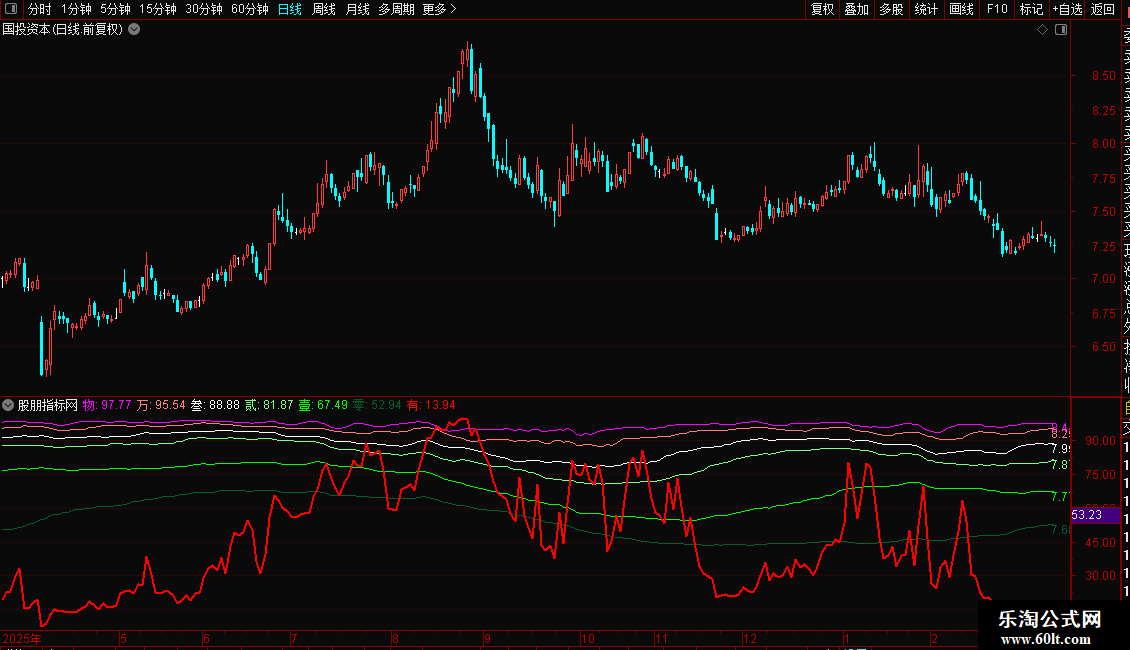Viewport: 1130px width, 650px height.
Task: Click the 2025年 date axis label
Action: tap(22, 638)
